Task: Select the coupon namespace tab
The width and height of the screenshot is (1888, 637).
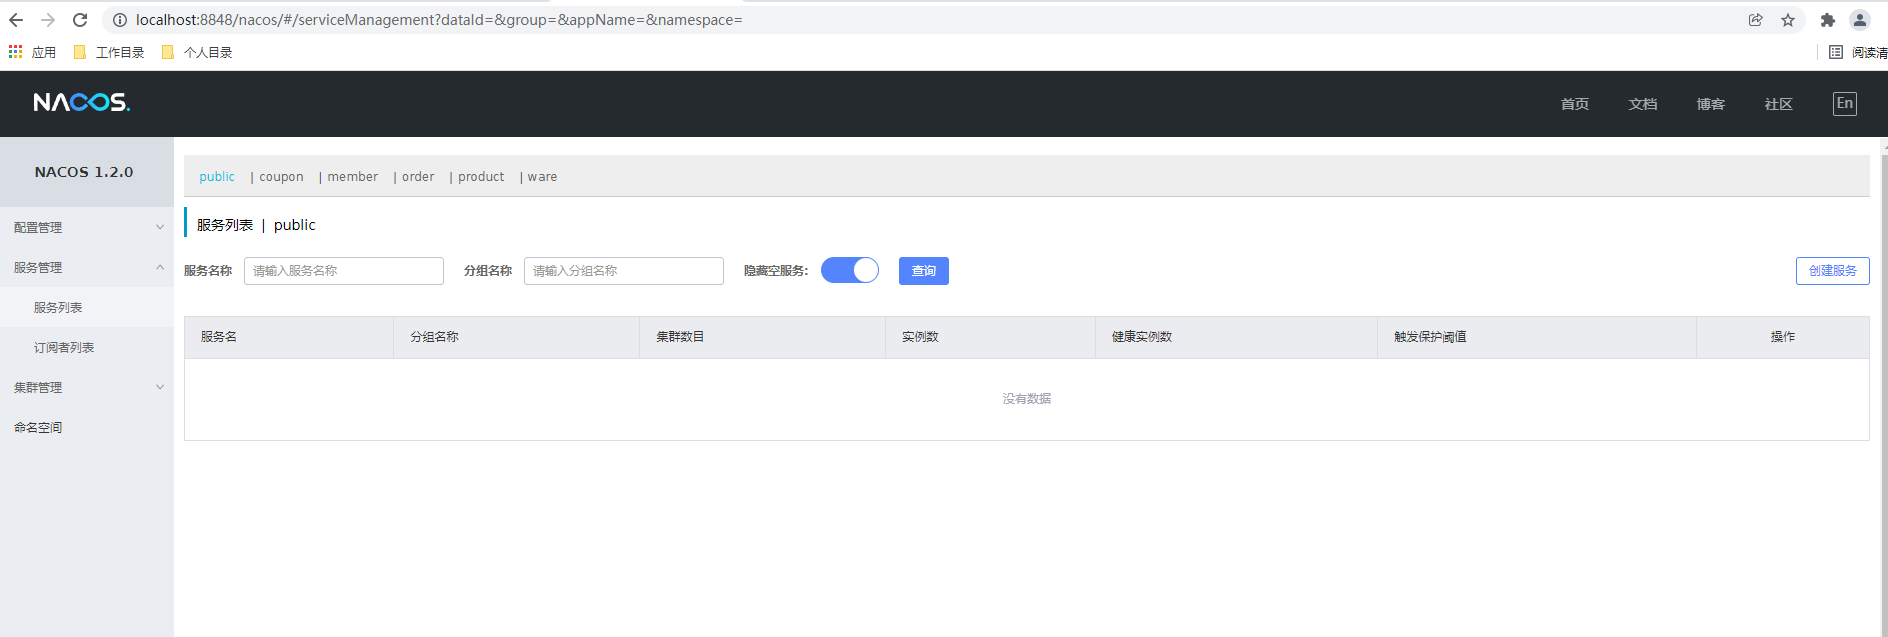Action: click(x=281, y=177)
